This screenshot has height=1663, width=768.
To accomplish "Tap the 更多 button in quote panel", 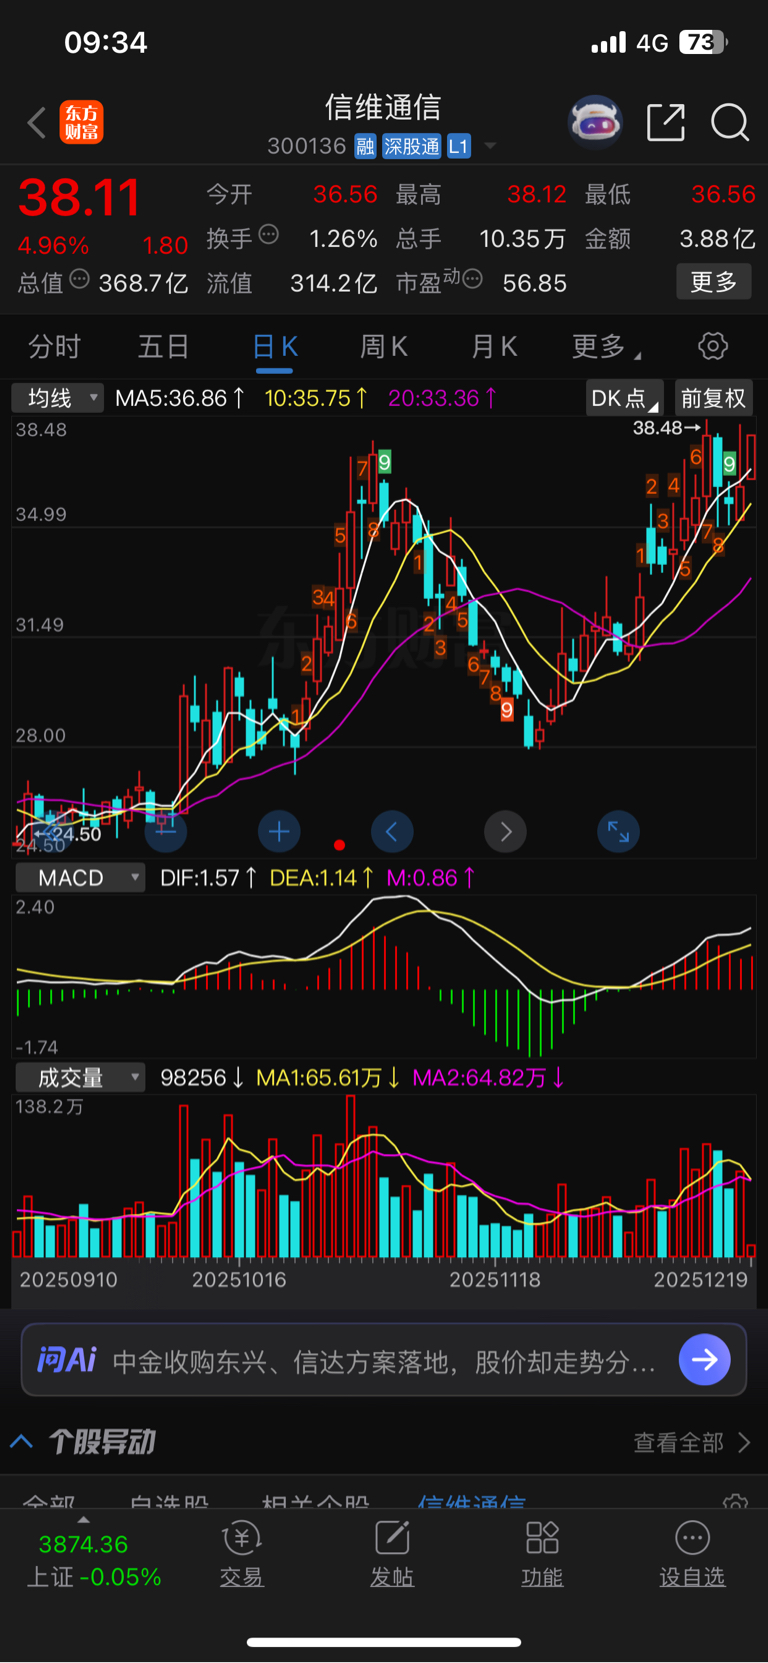I will pos(714,282).
